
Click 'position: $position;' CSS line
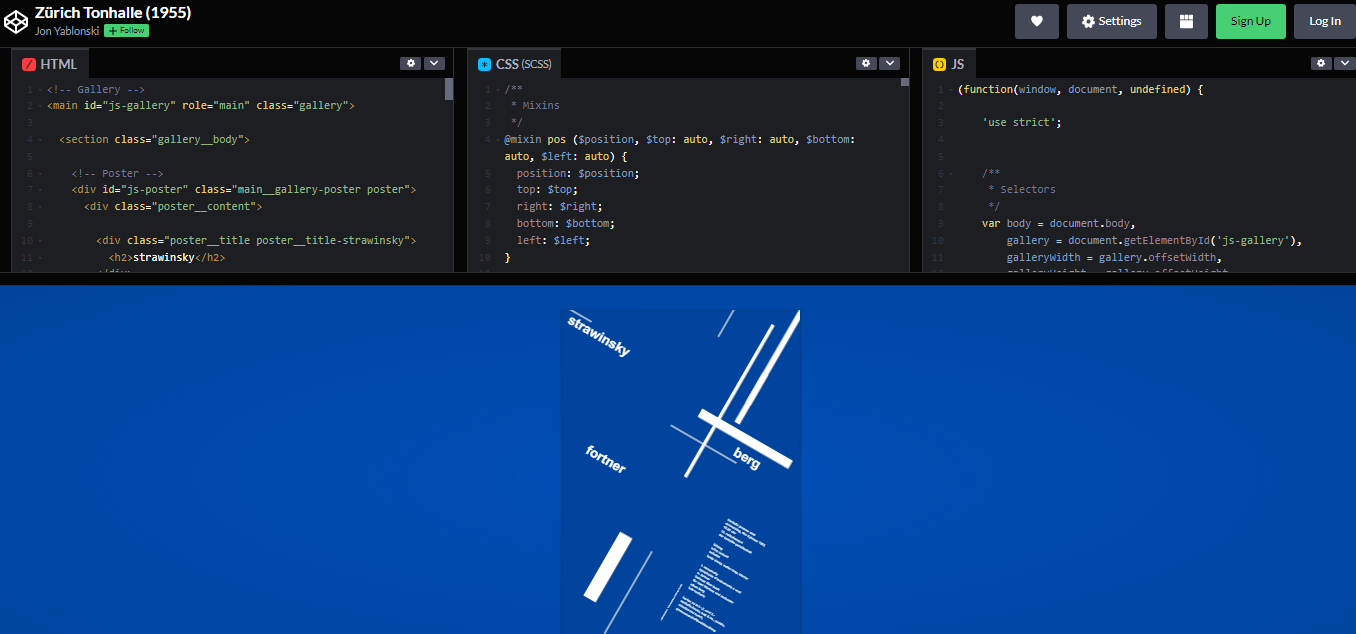578,173
